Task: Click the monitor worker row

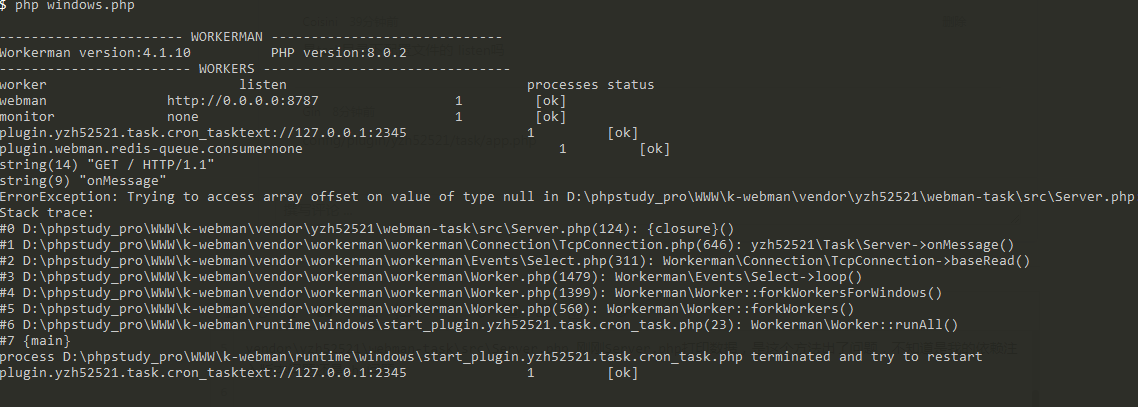Action: click(x=283, y=117)
